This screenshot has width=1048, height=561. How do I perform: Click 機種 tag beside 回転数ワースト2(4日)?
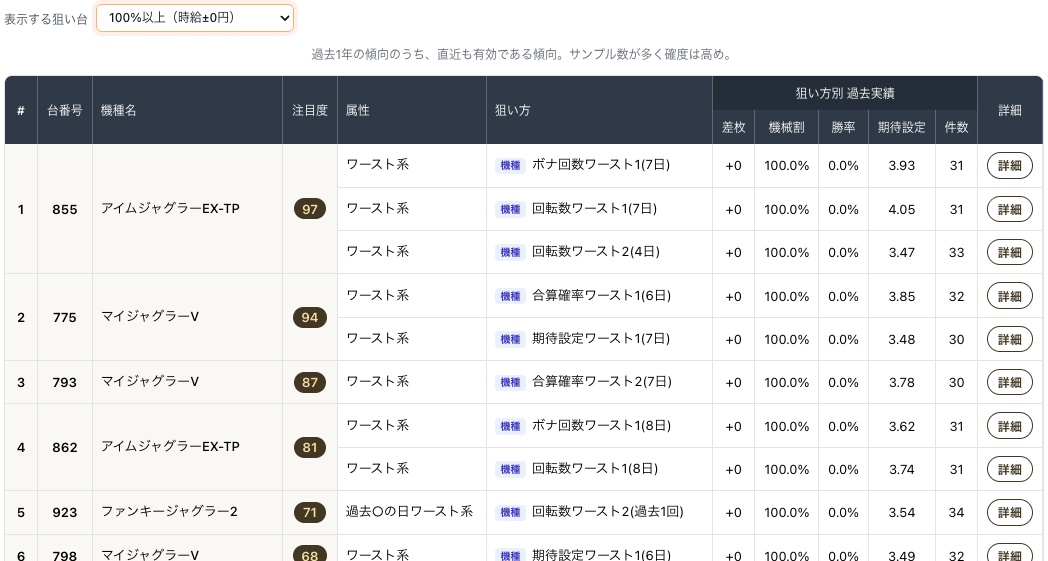510,252
